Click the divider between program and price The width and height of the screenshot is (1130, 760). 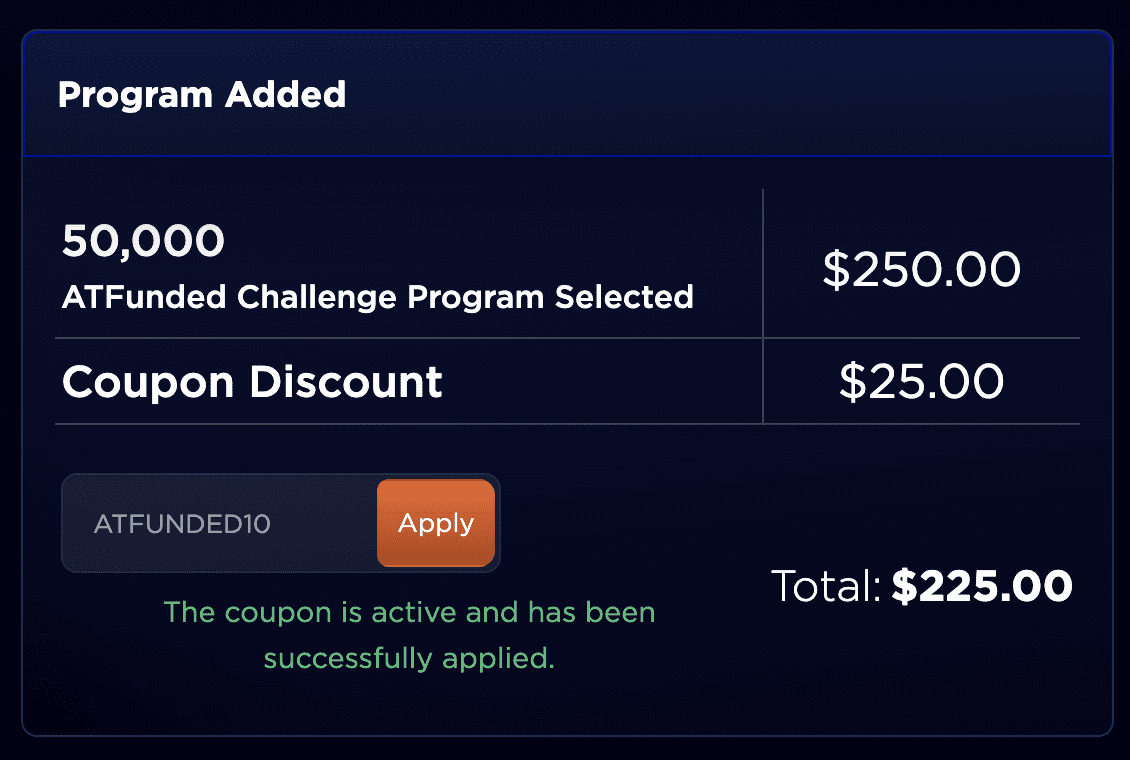[762, 265]
